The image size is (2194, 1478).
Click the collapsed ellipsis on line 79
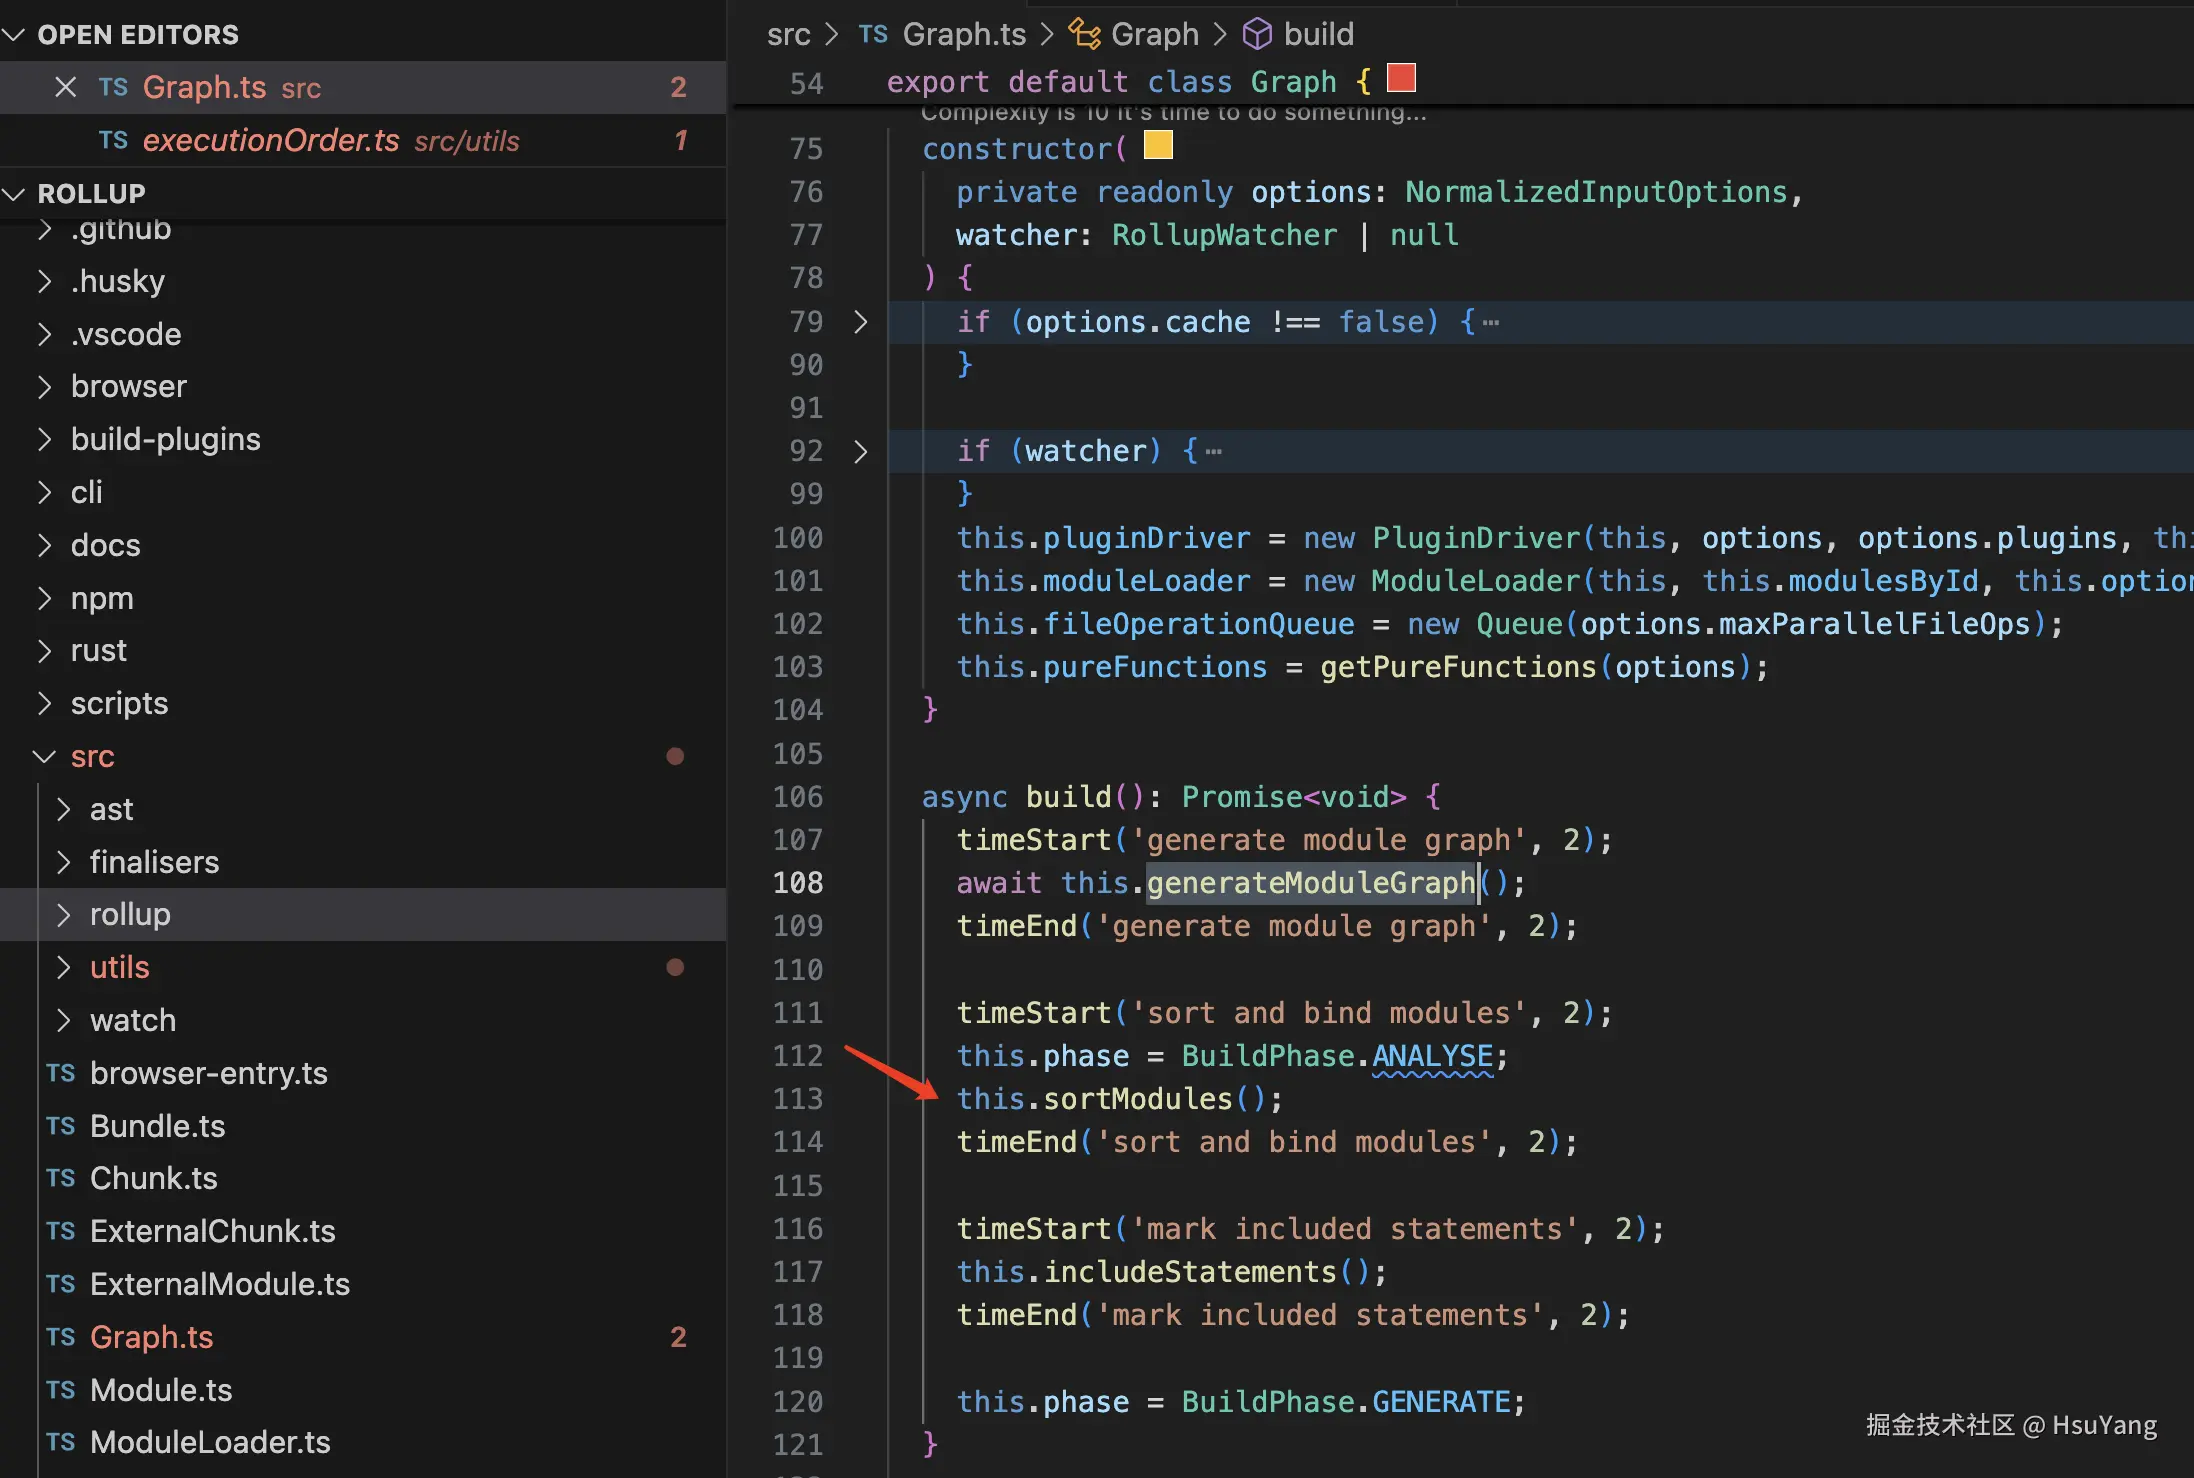tap(1490, 322)
